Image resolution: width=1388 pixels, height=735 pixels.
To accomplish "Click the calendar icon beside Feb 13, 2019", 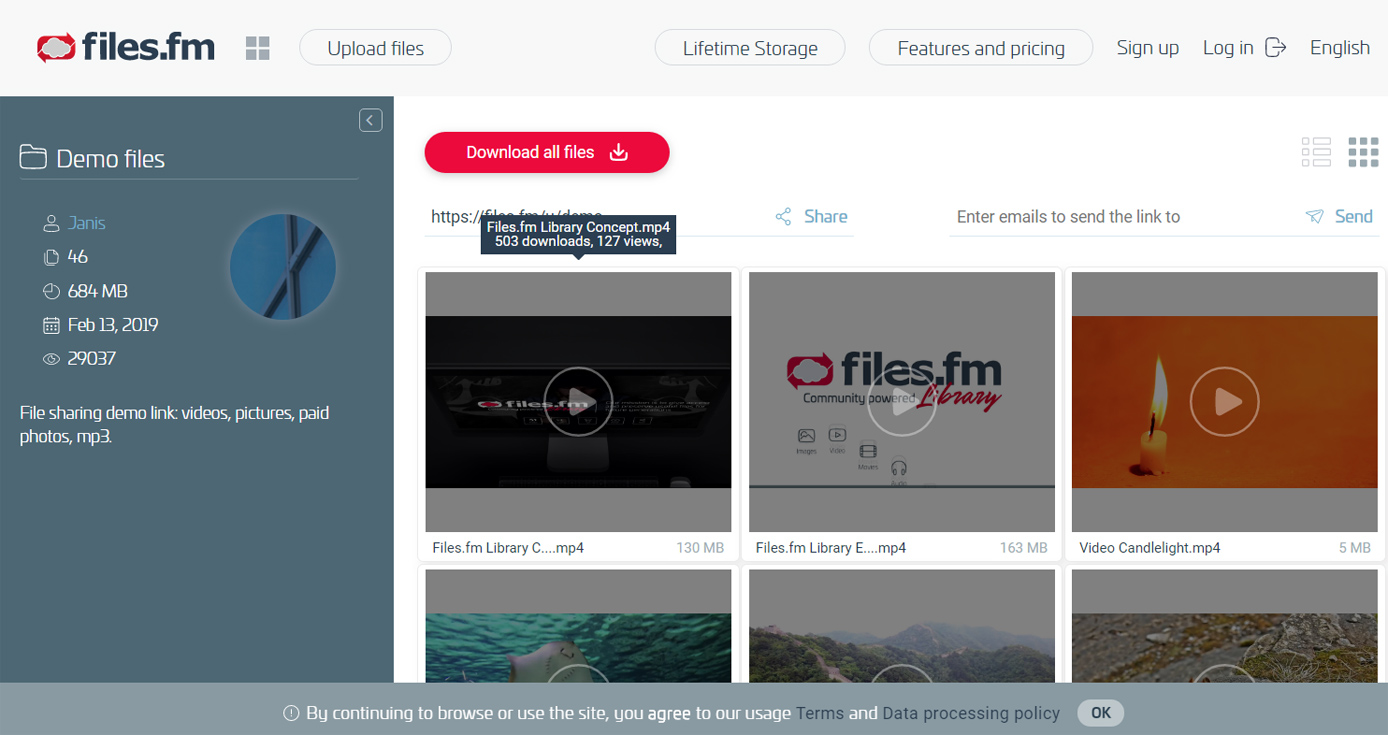I will coord(51,325).
